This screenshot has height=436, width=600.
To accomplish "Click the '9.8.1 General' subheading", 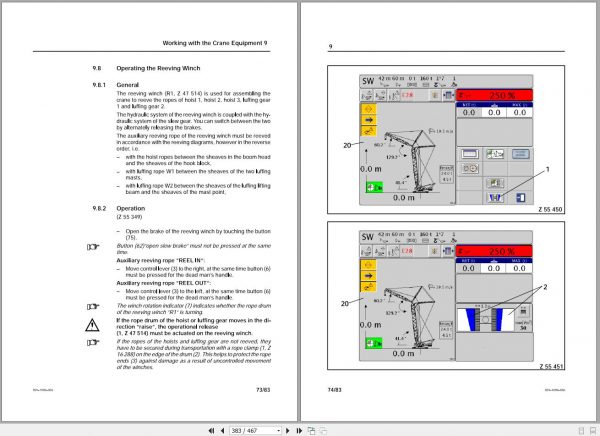I will [116, 85].
